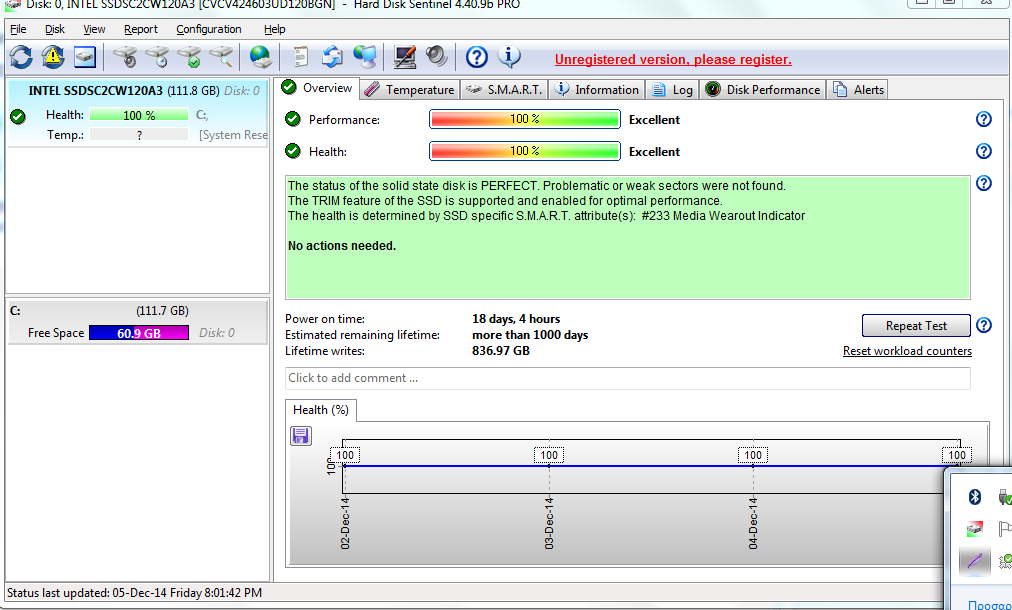Click the disk icon with green checkmark
The image size is (1012, 610).
point(190,57)
